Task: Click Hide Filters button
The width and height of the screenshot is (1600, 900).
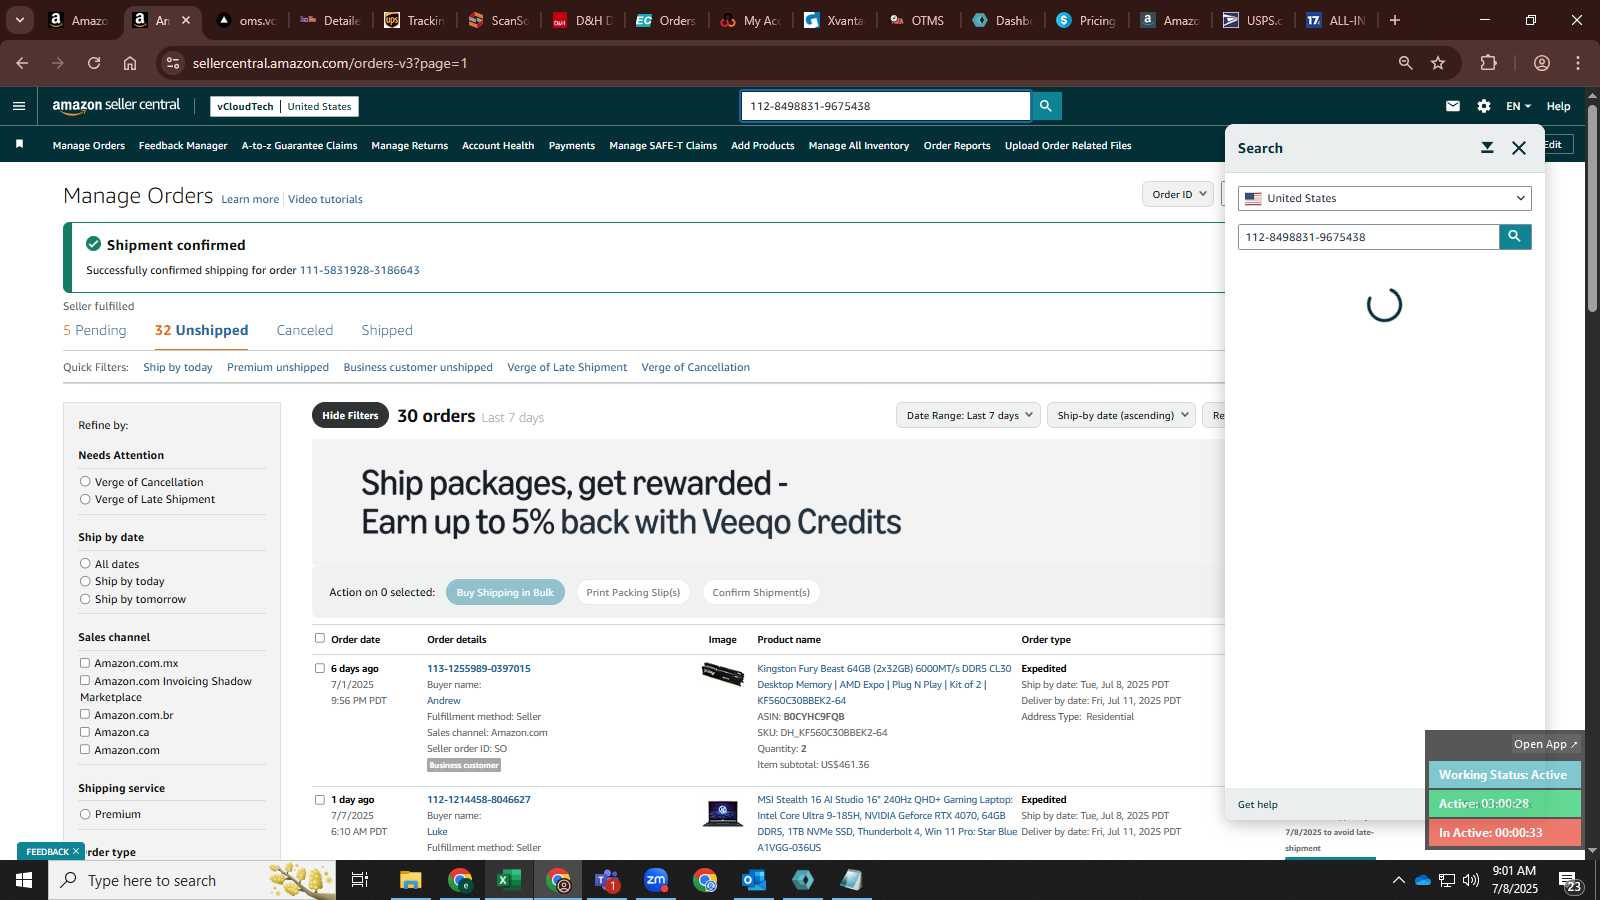Action: point(350,415)
